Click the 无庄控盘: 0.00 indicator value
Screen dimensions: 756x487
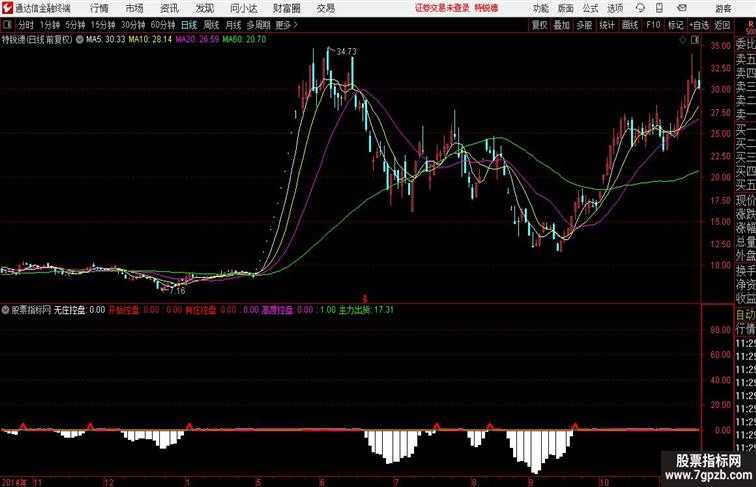(79, 310)
